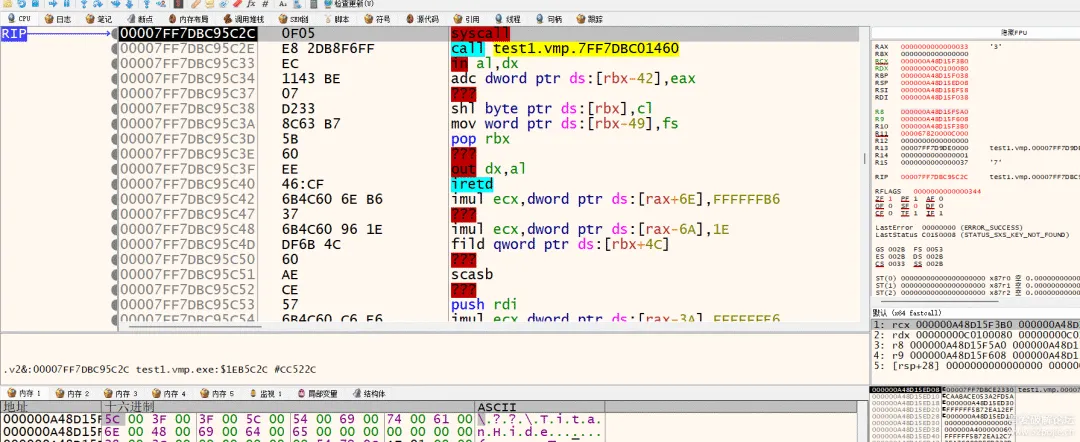Switch to the 日志 (Log) tab

tap(56, 19)
